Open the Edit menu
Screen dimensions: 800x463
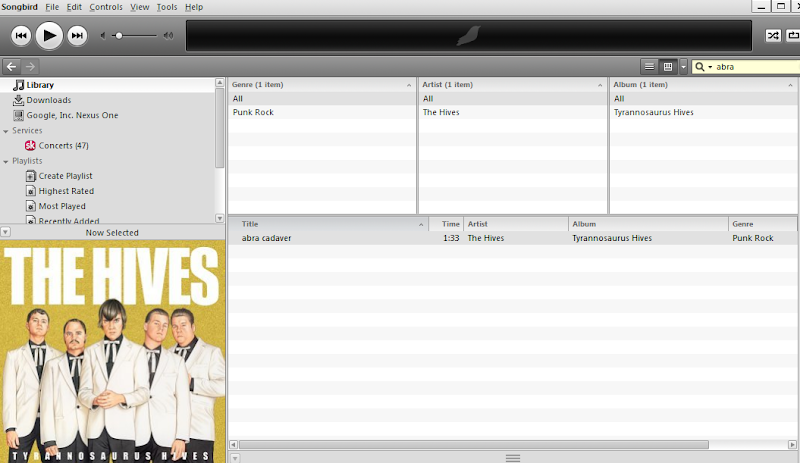click(x=74, y=7)
